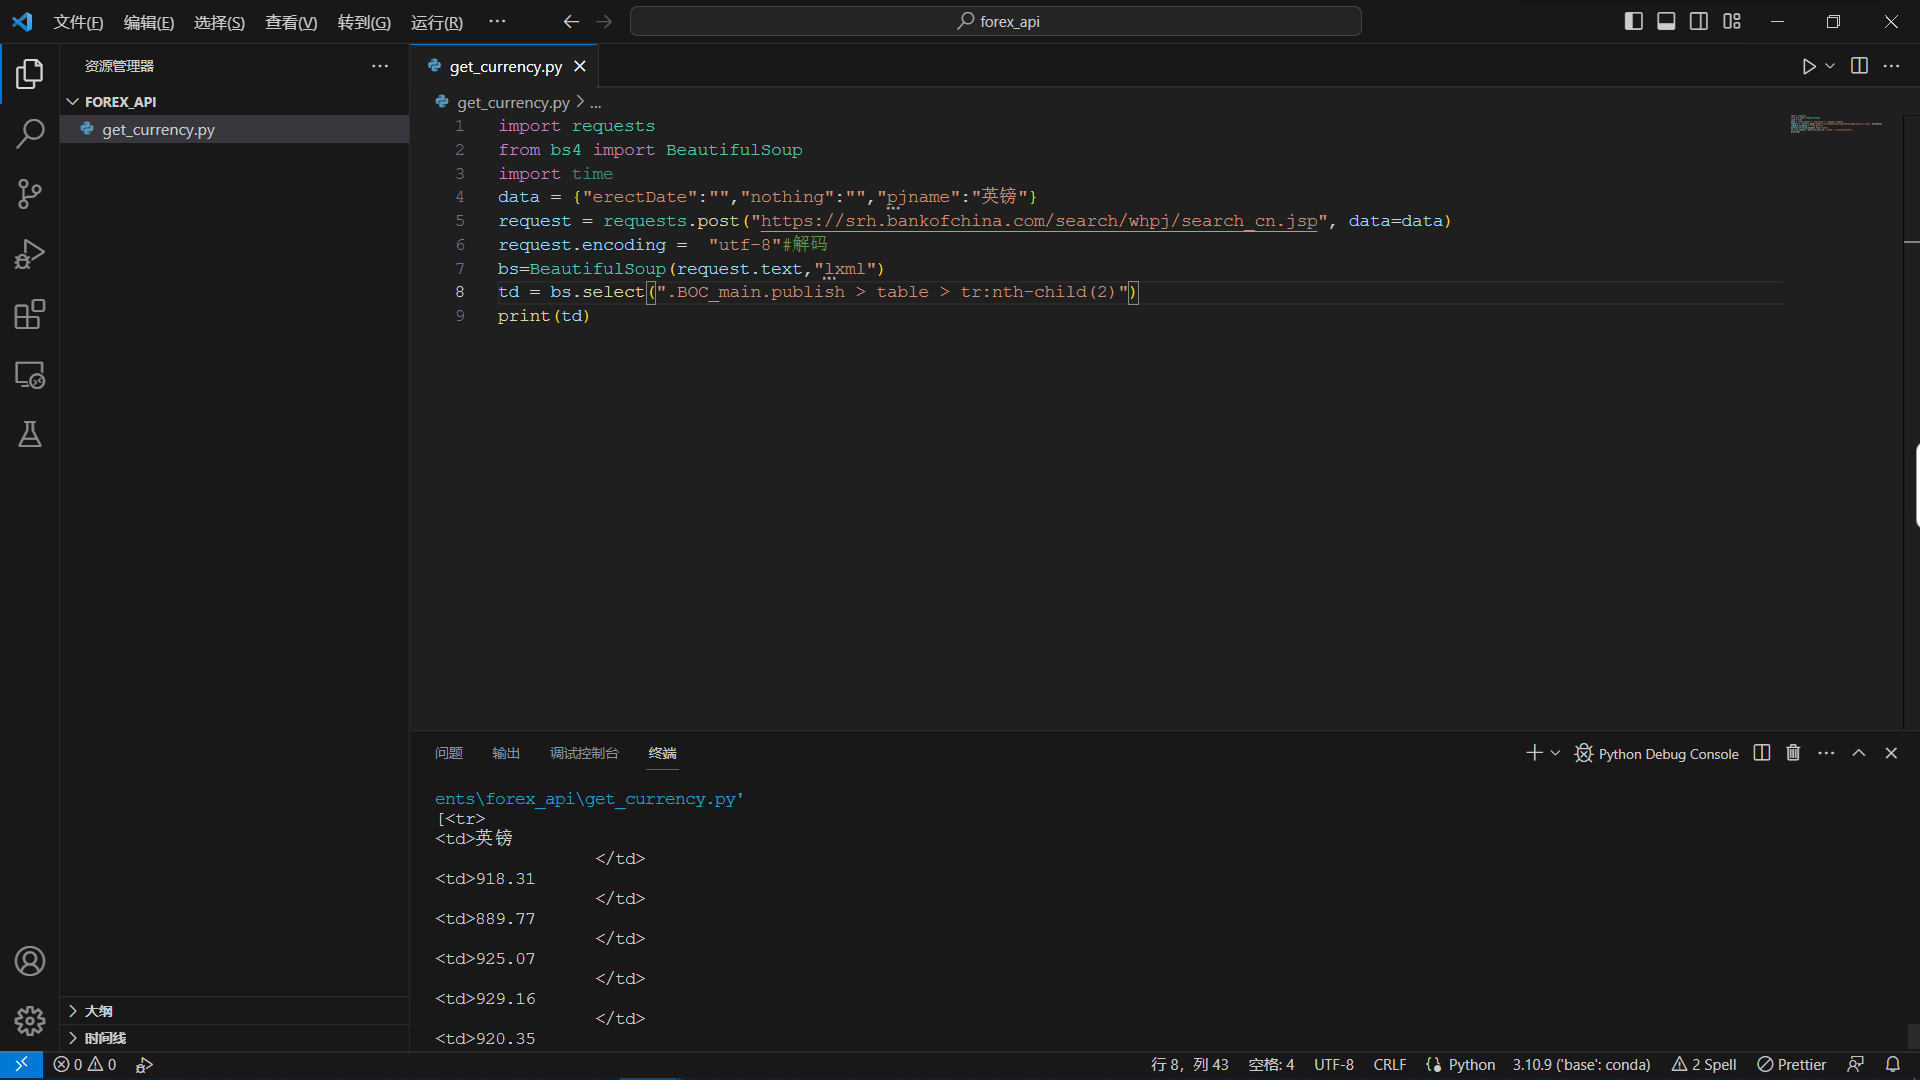
Task: Toggle primary side bar visibility
Action: point(1634,21)
